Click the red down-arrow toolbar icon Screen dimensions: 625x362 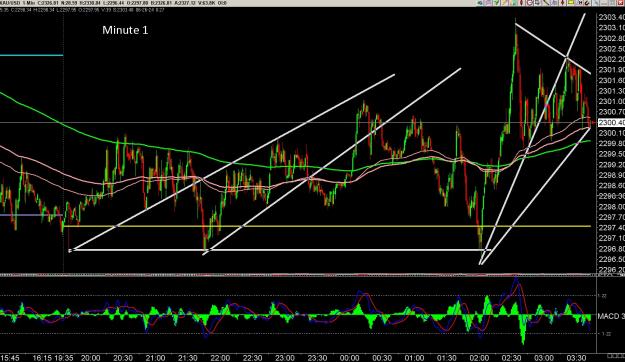[x=562, y=3]
